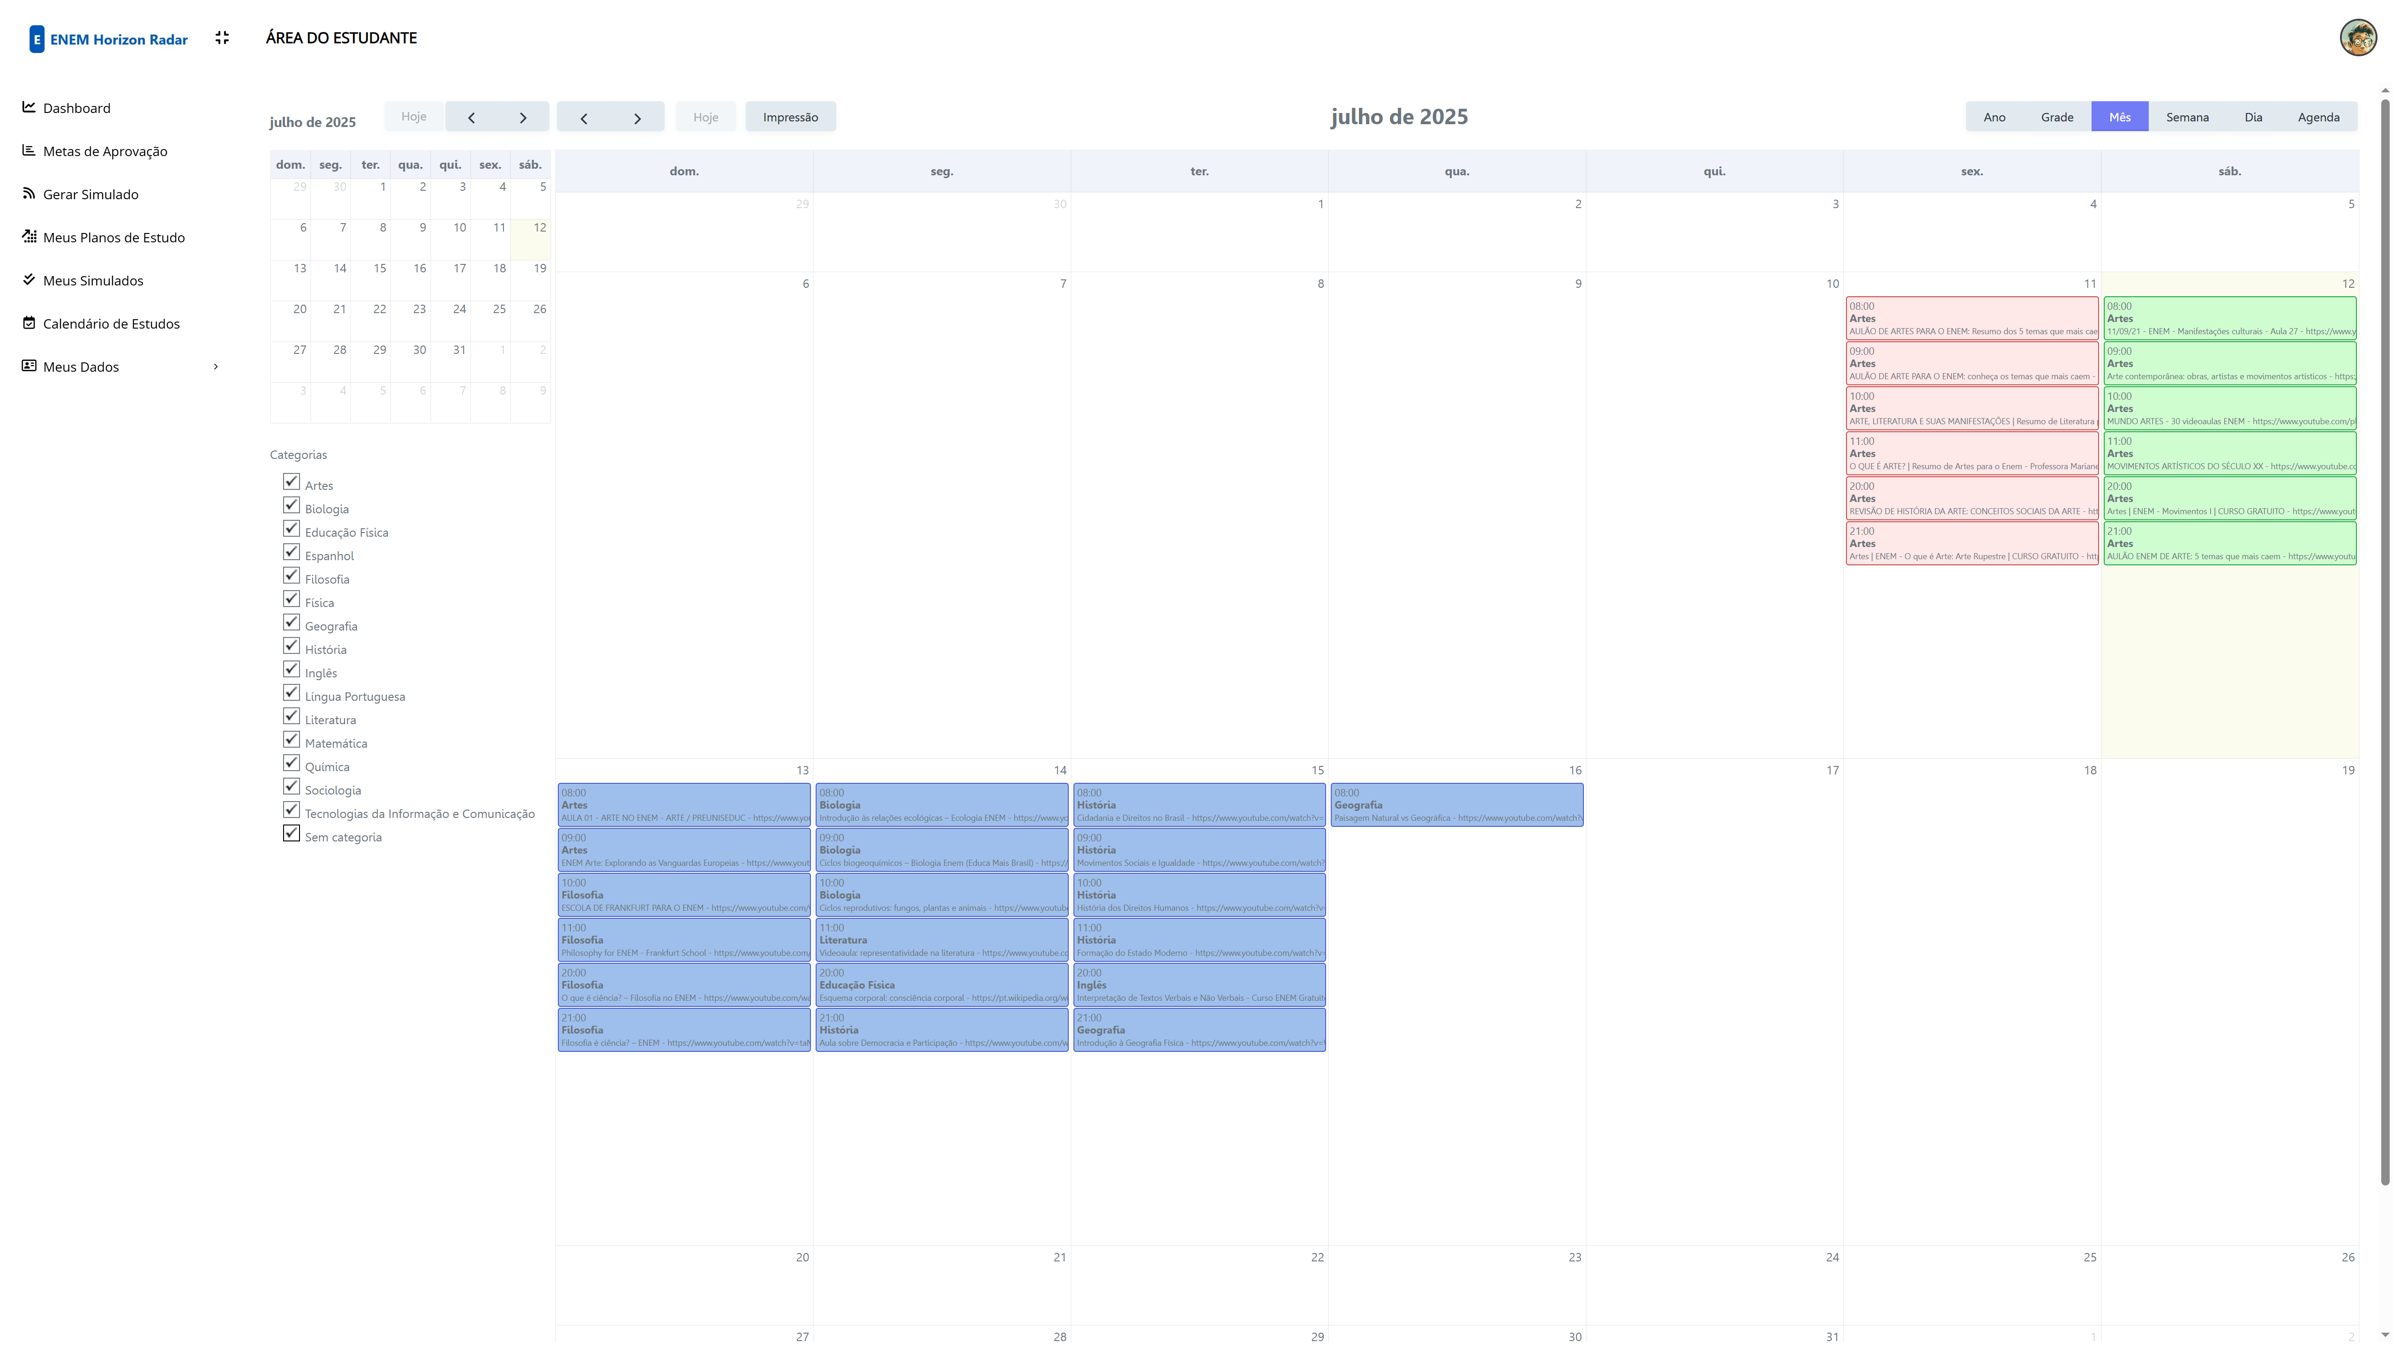Screen dimensions: 2400x1350
Task: Toggle the Sociologia category checkbox
Action: [x=291, y=787]
